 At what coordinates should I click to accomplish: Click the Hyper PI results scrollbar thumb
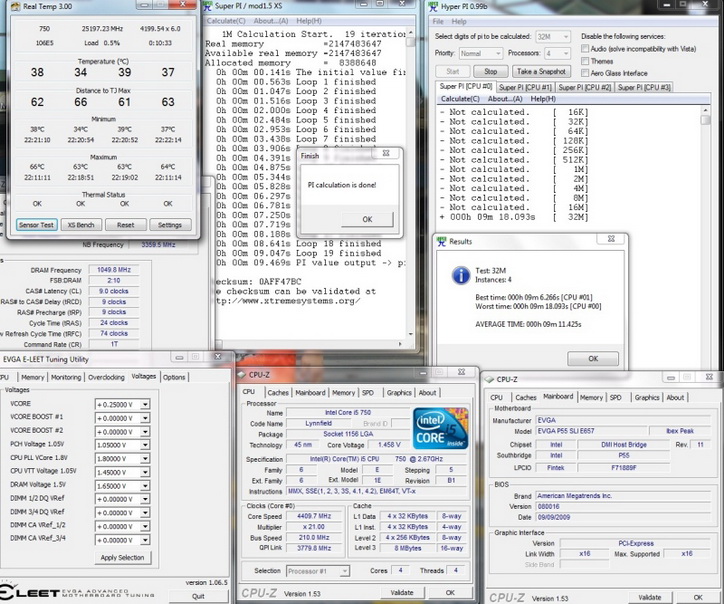[705, 120]
